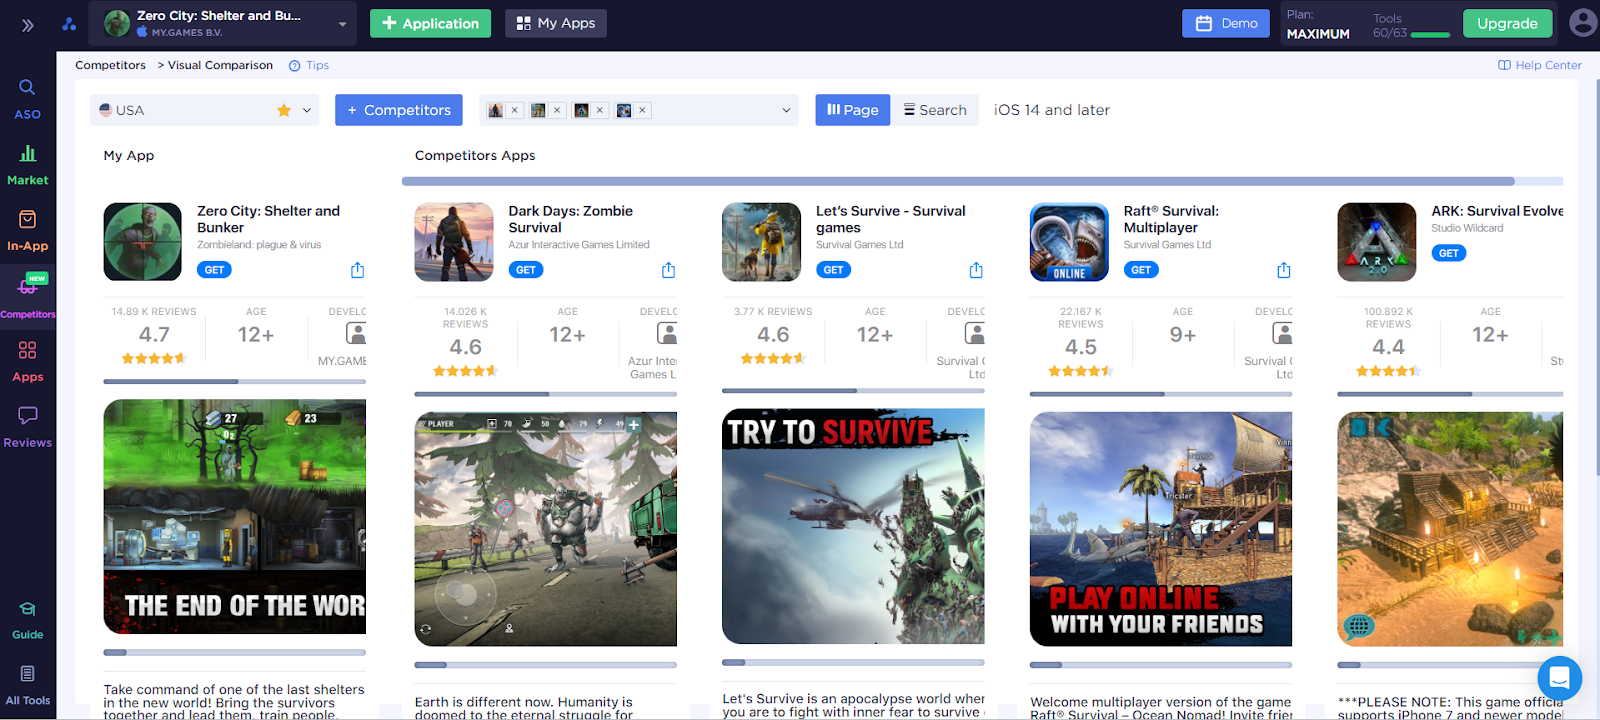Click the competitors horizontal scrollbar
This screenshot has width=1600, height=720.
pyautogui.click(x=958, y=182)
